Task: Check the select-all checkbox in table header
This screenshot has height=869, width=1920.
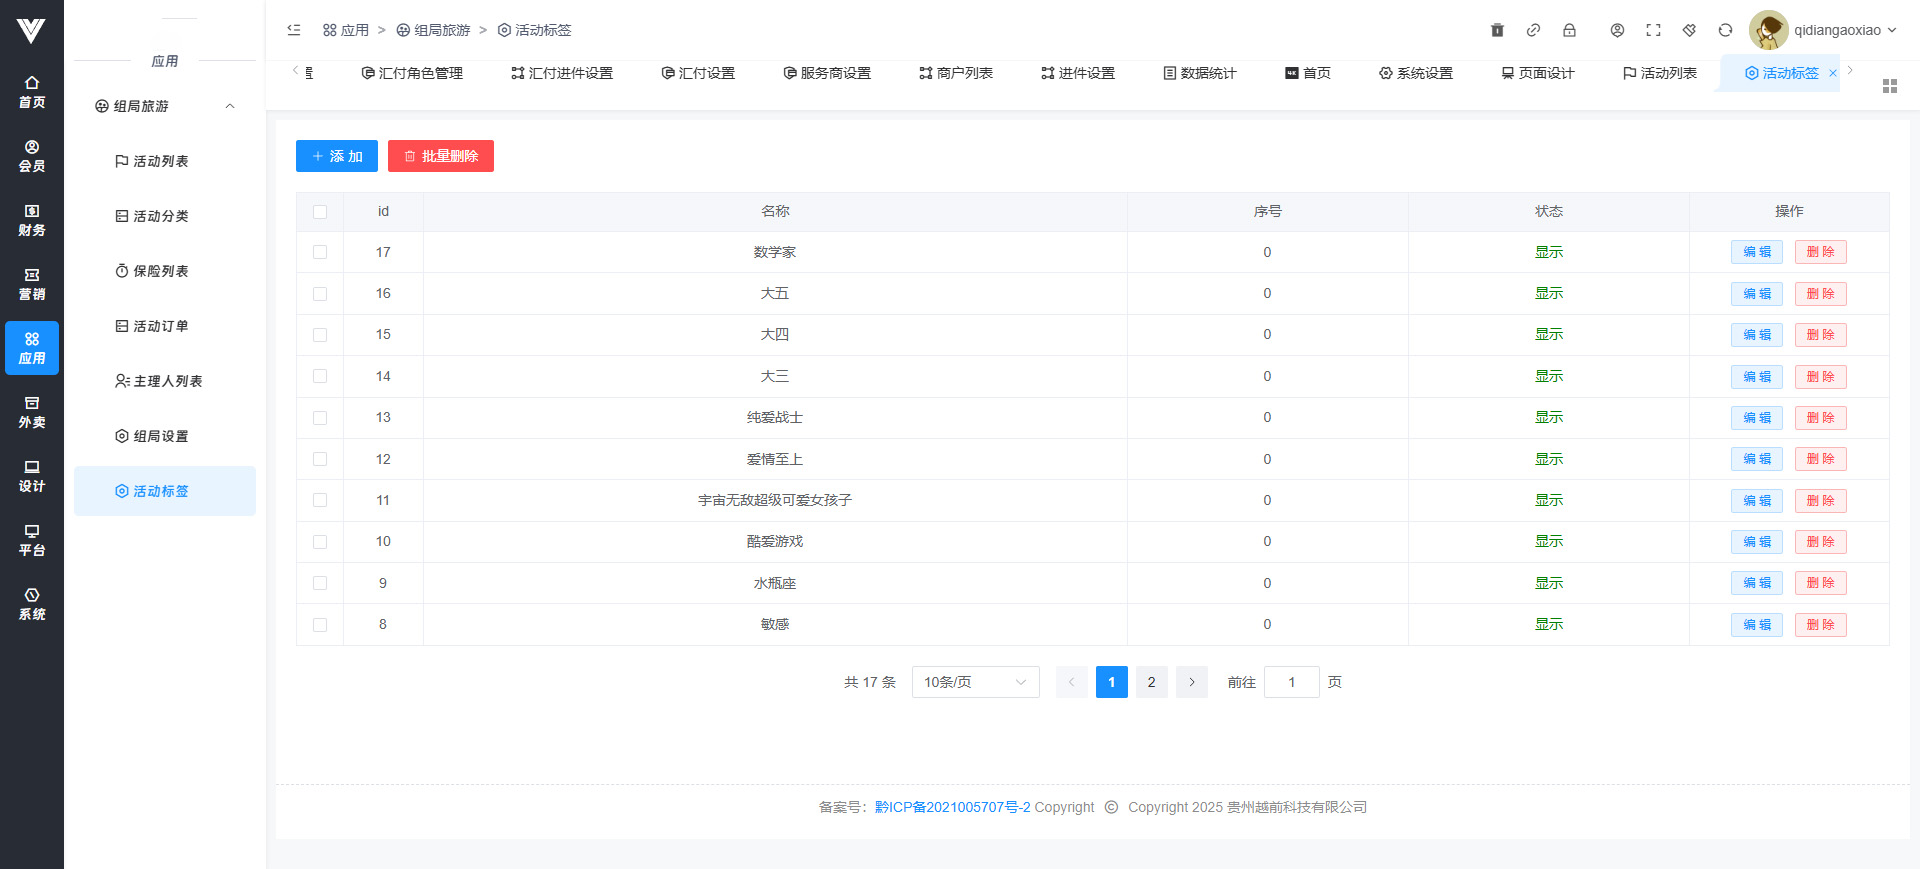Action: click(320, 212)
